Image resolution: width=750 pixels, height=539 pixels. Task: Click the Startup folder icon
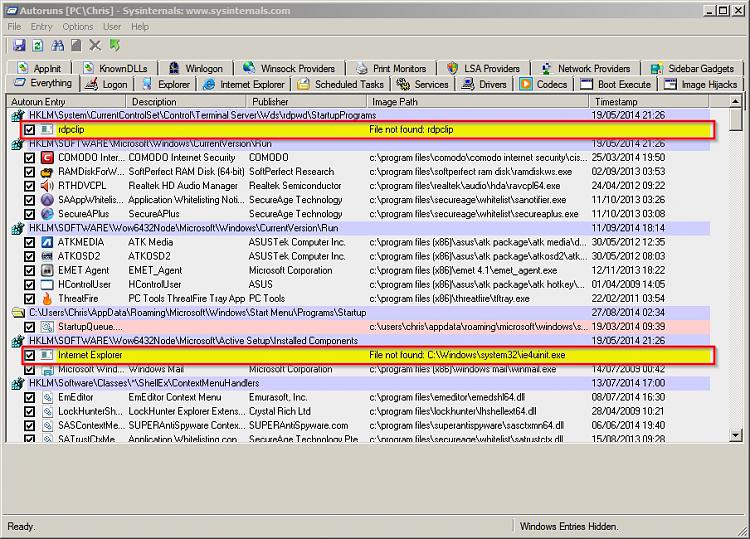tap(18, 313)
